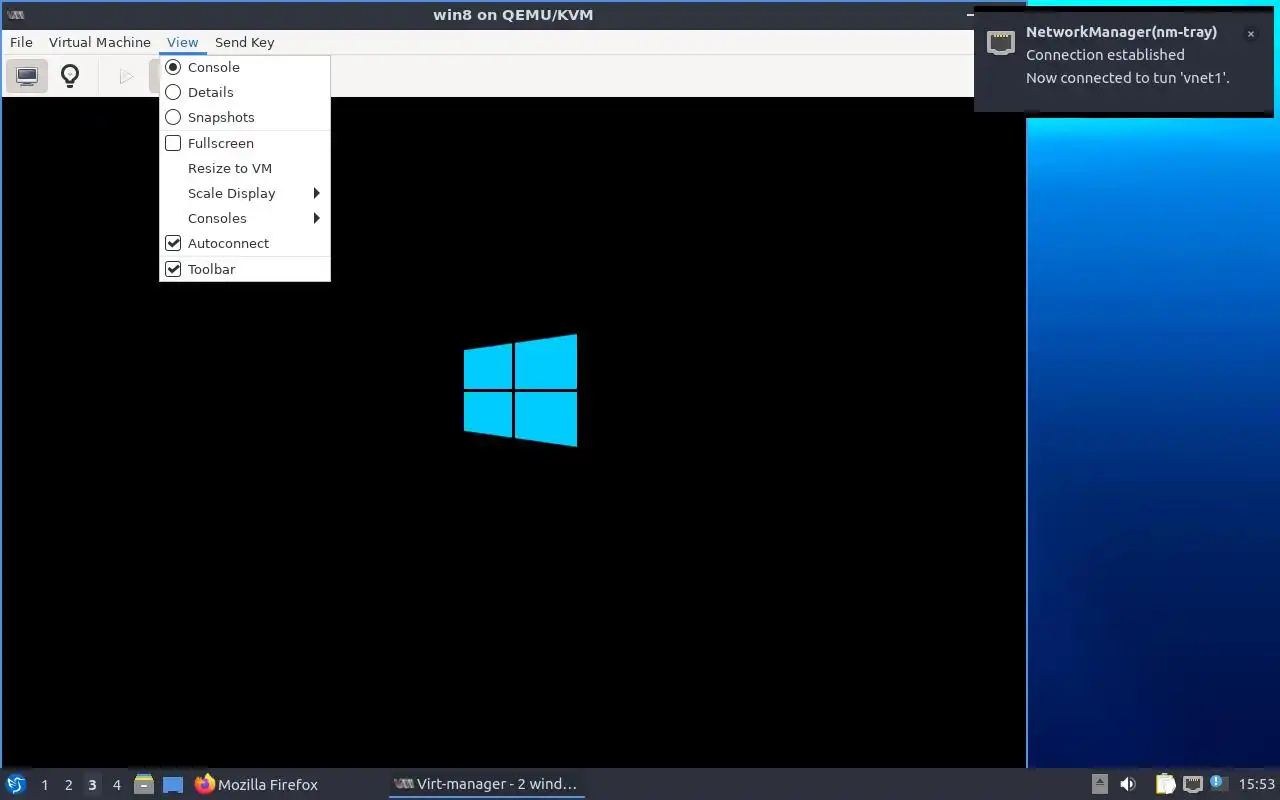Screen dimensions: 1280x800
Task: Select the Snapshots radio option
Action: pos(245,117)
